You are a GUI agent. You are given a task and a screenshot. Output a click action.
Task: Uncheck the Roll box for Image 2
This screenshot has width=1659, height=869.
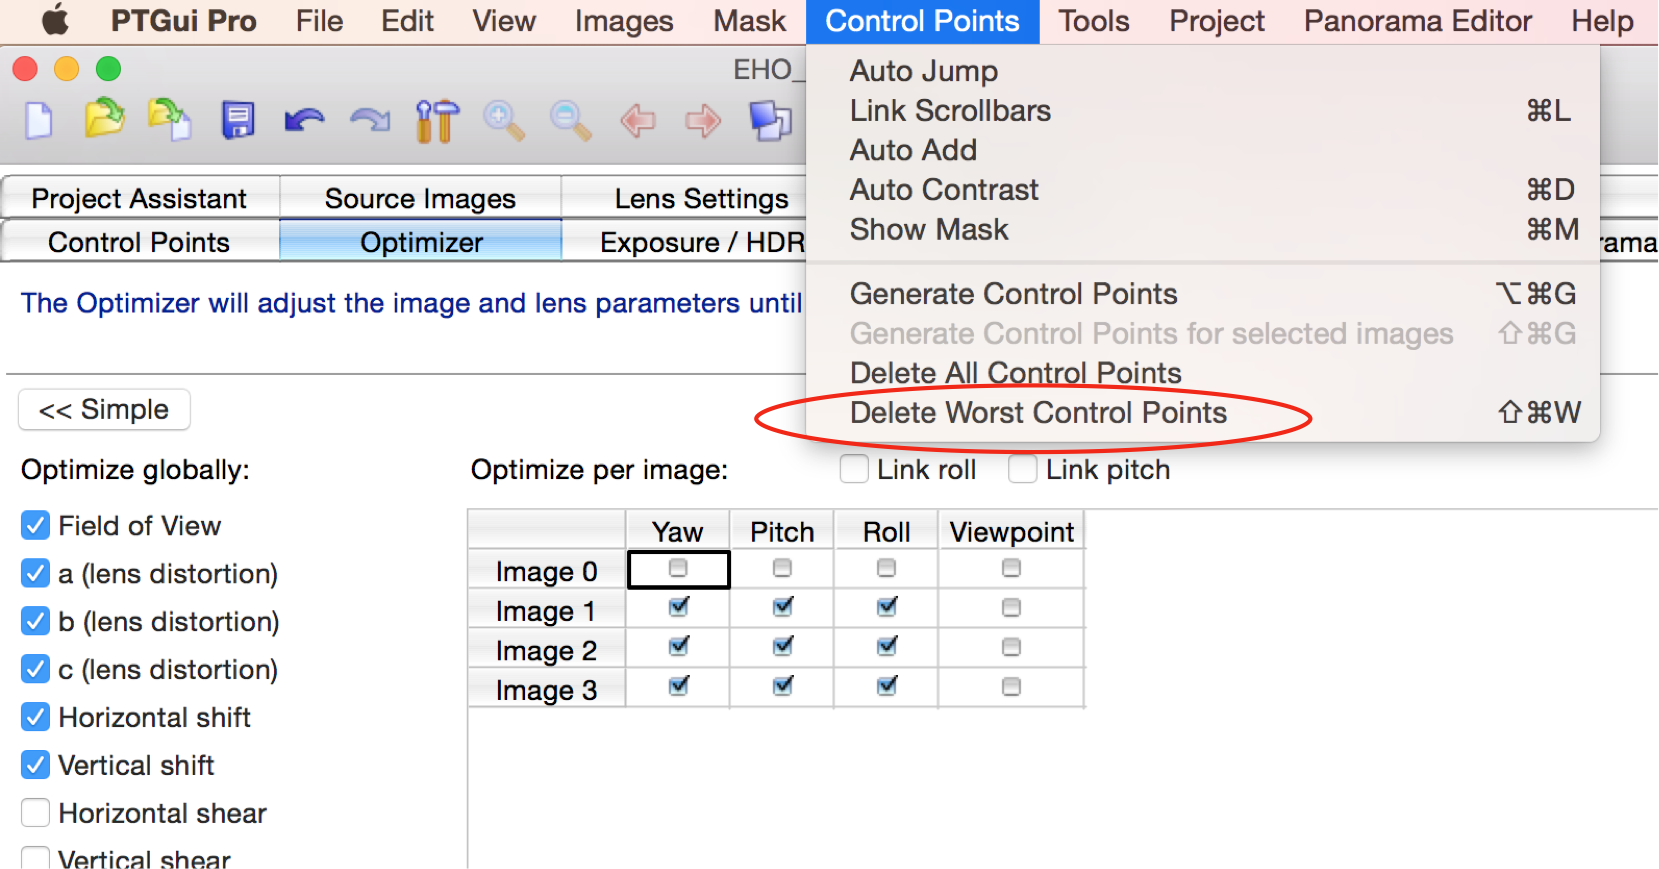(887, 646)
